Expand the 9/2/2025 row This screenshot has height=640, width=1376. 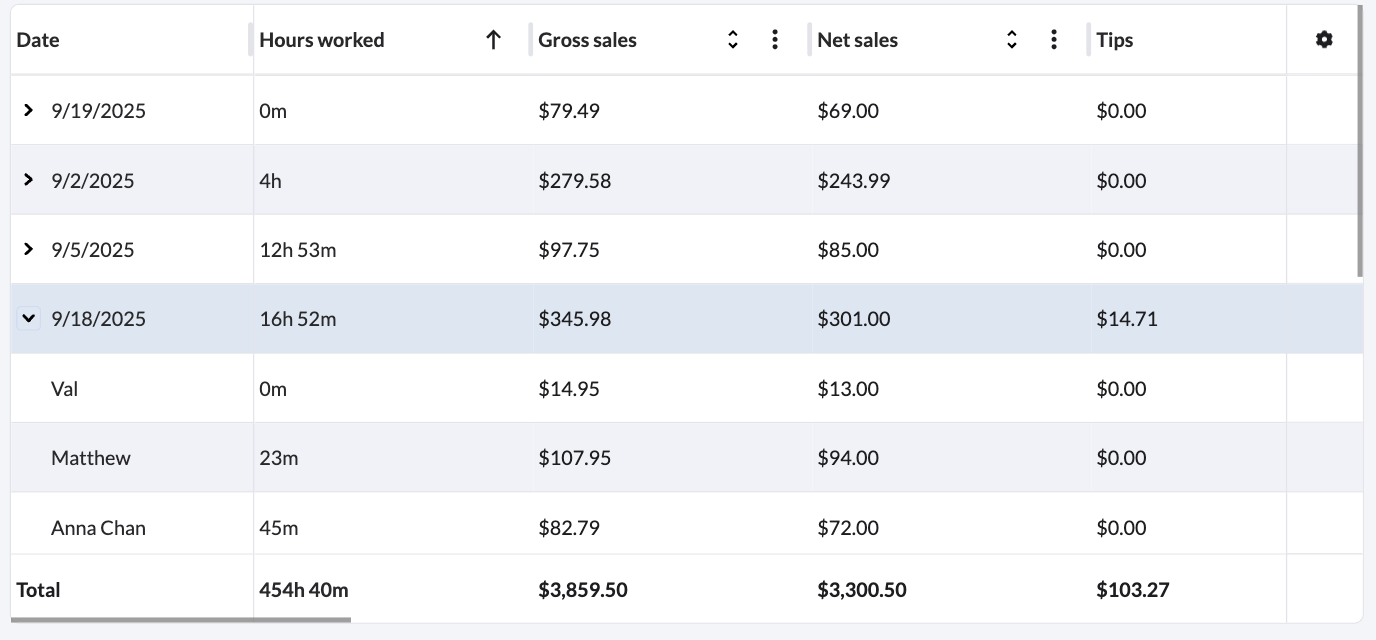click(28, 180)
